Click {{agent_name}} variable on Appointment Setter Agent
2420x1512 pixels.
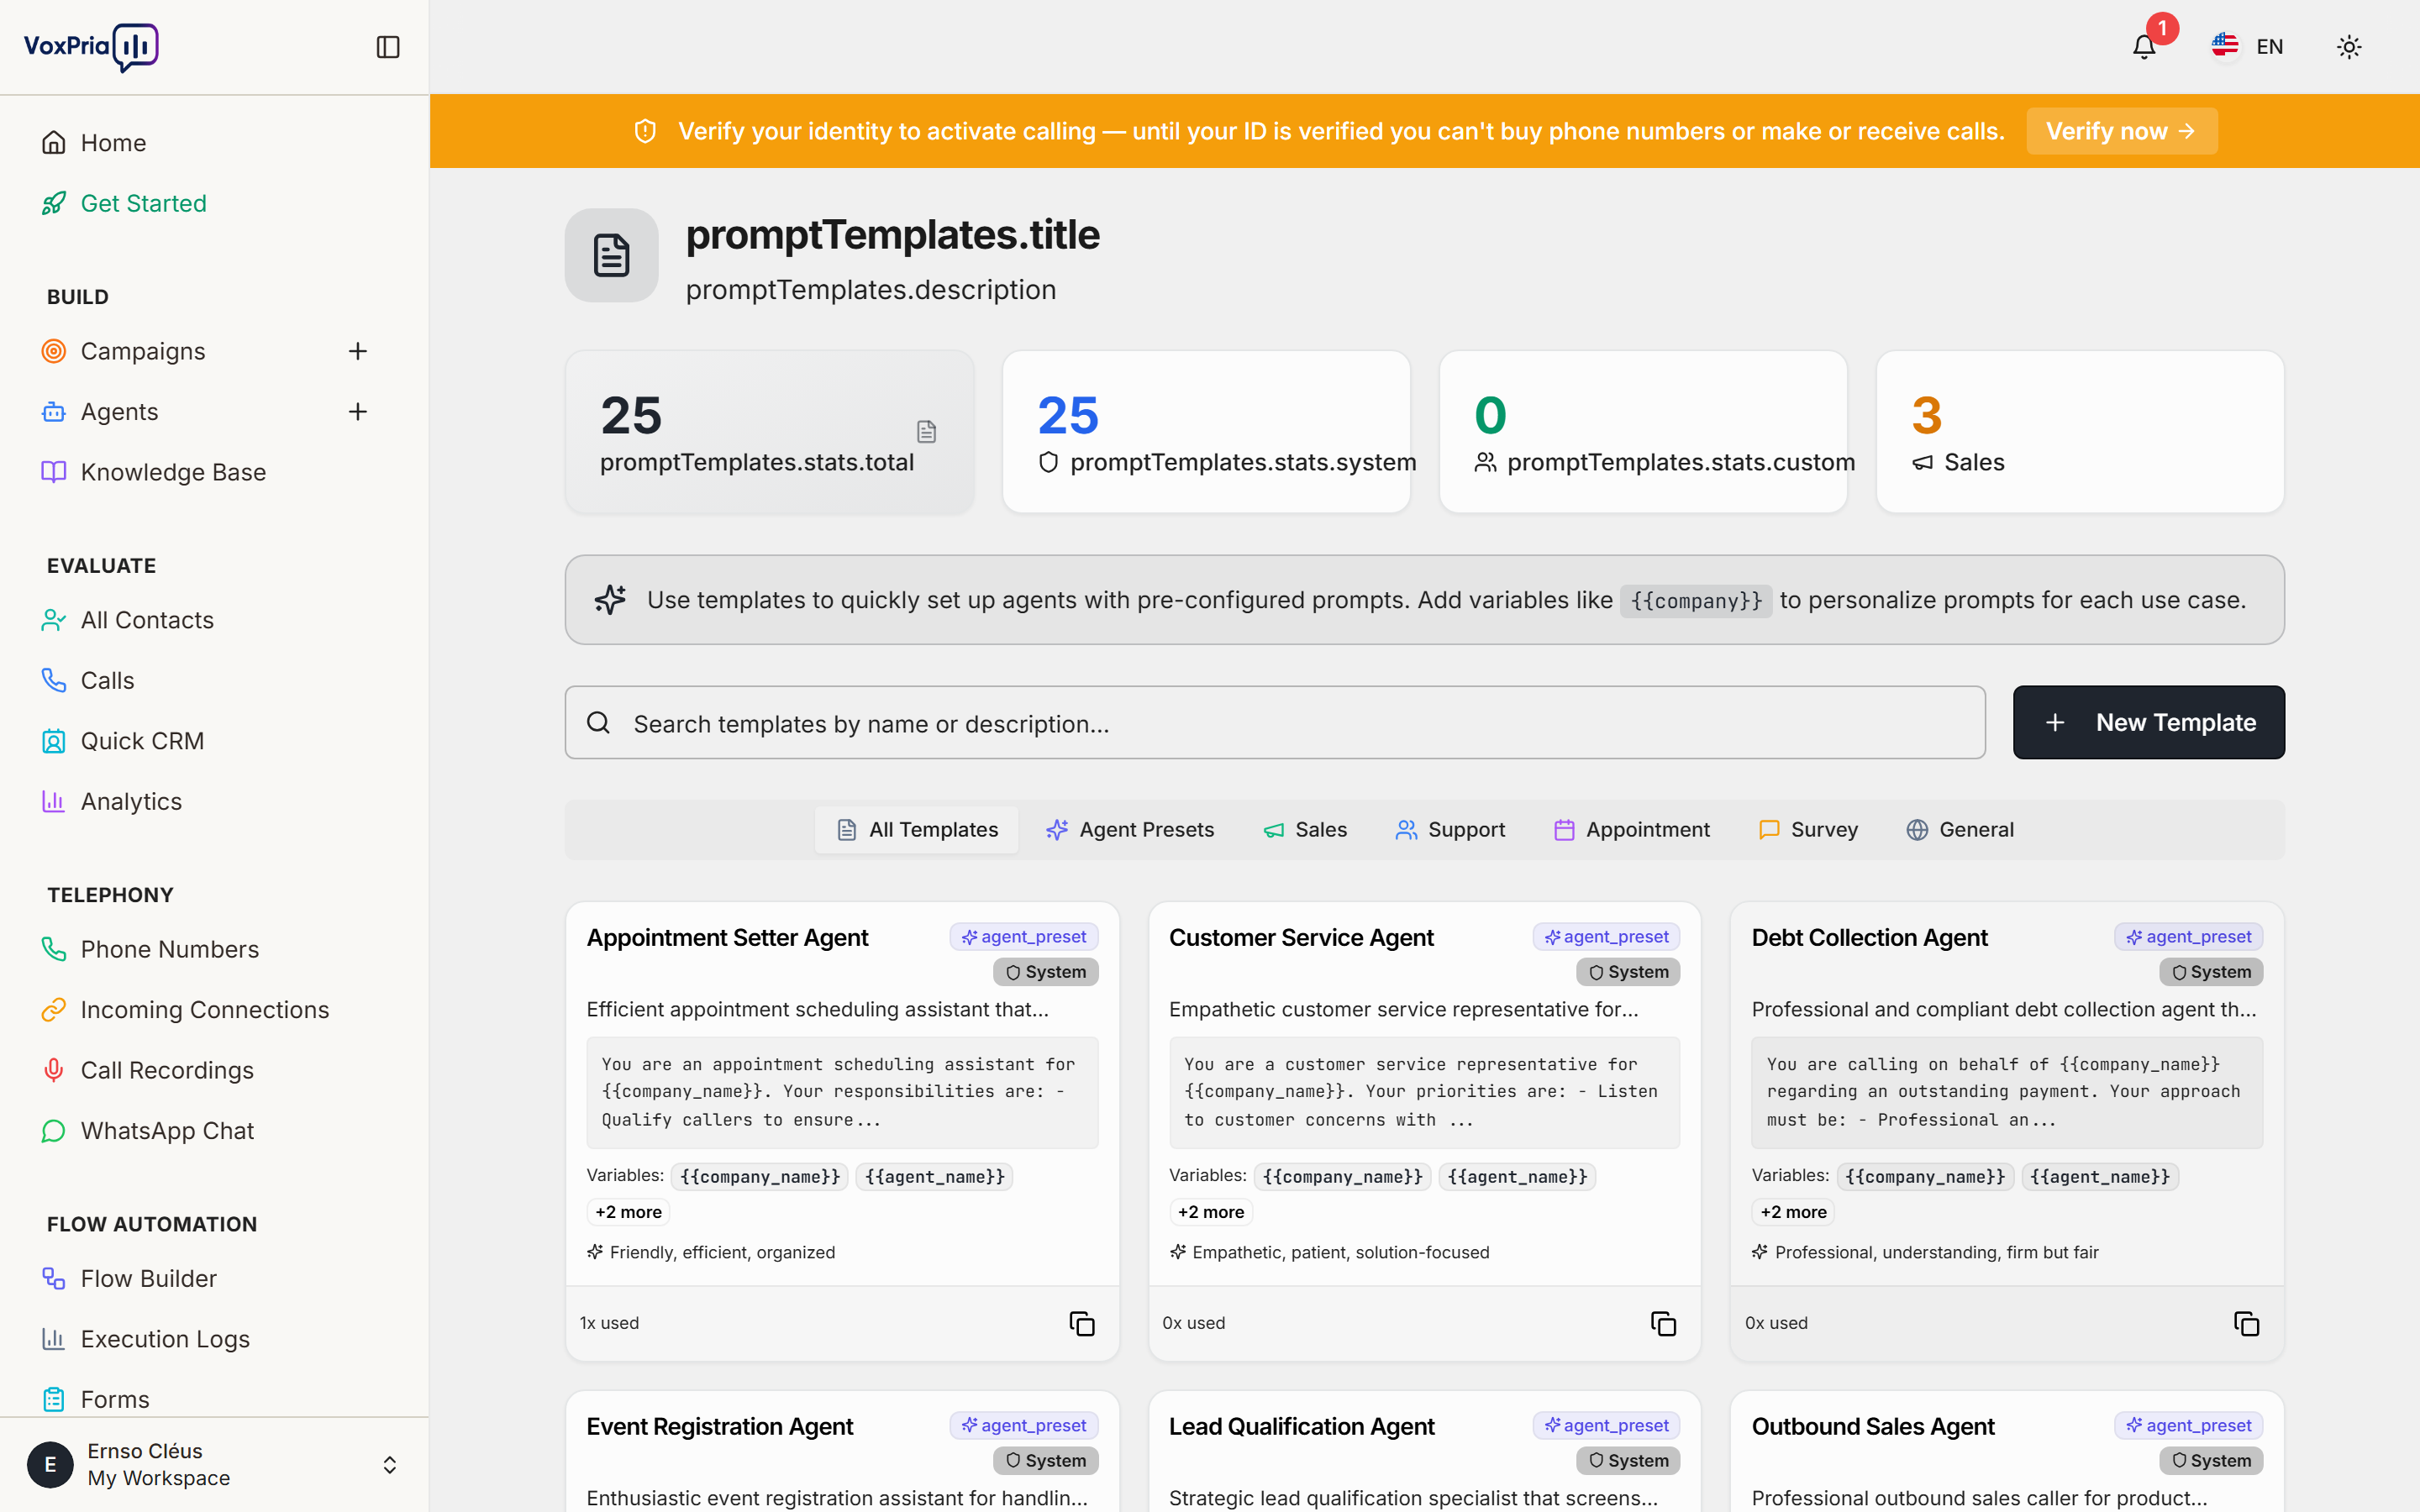coord(935,1177)
